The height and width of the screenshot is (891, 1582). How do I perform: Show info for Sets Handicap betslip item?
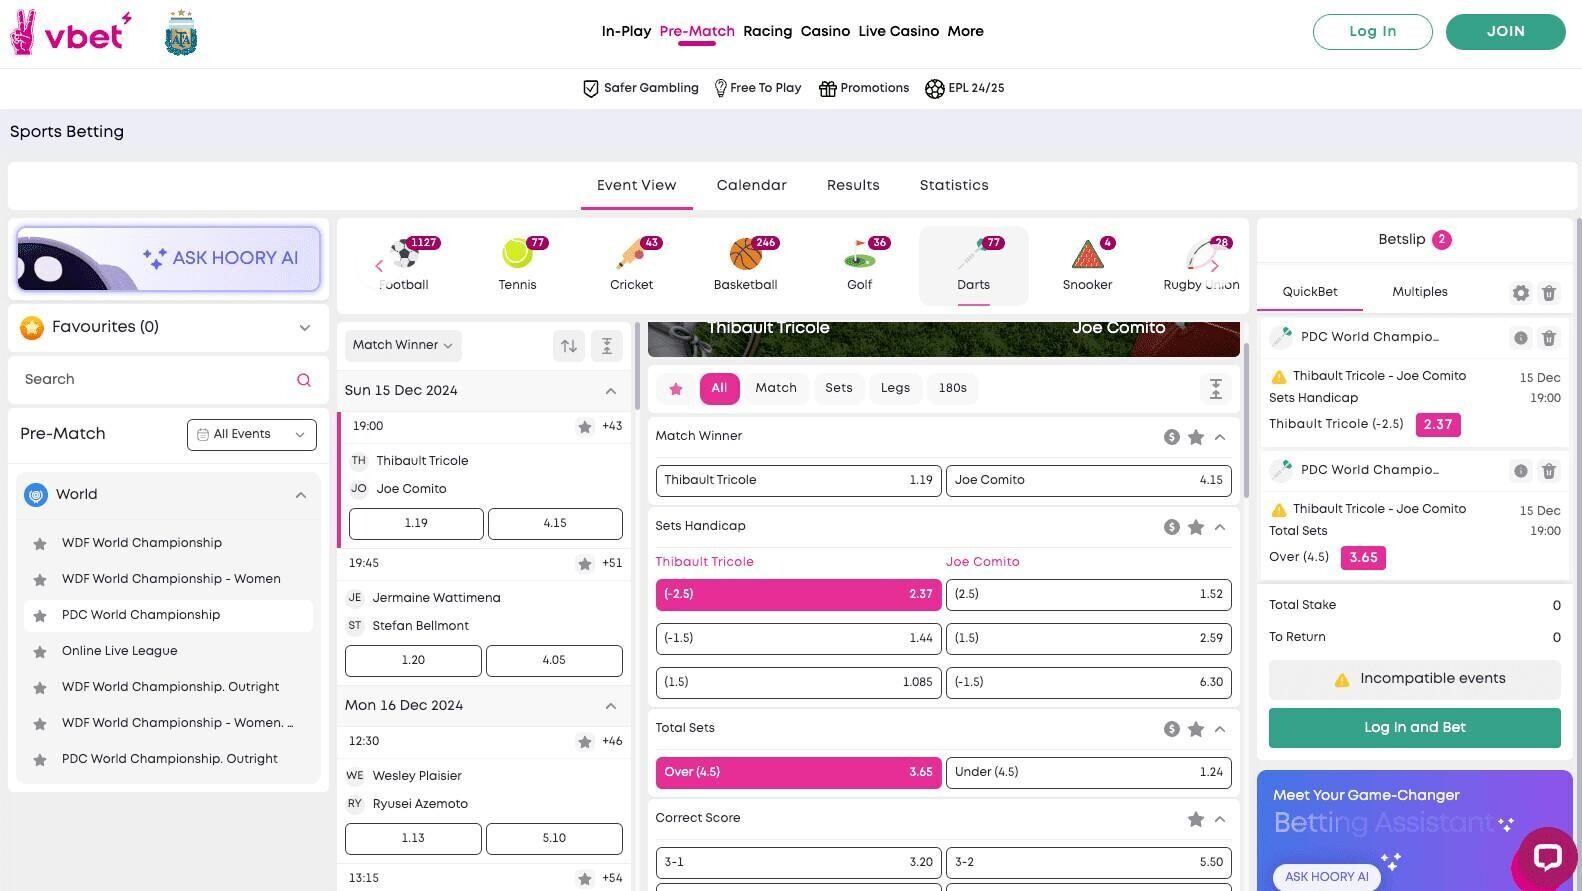click(x=1520, y=338)
